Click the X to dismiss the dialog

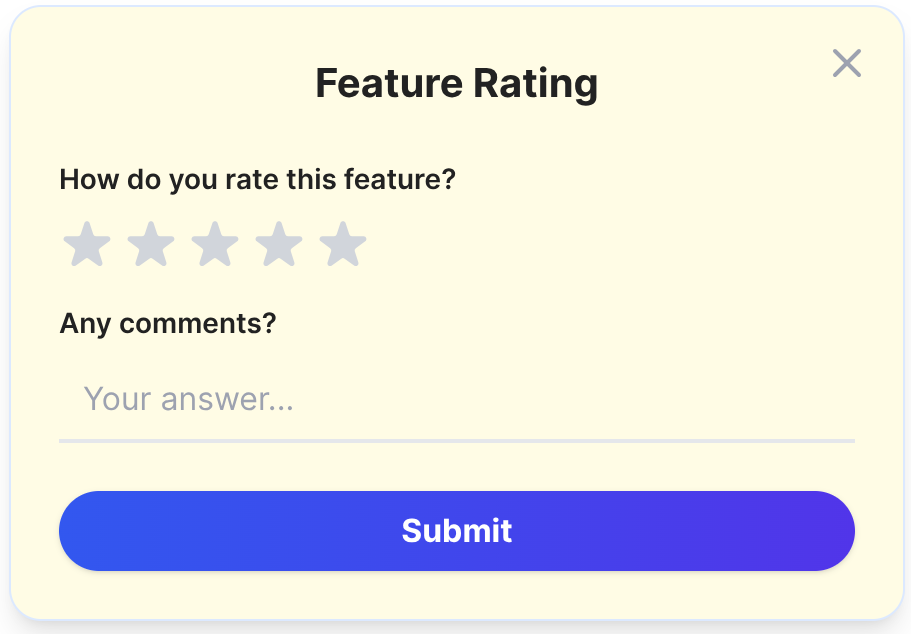pyautogui.click(x=846, y=63)
